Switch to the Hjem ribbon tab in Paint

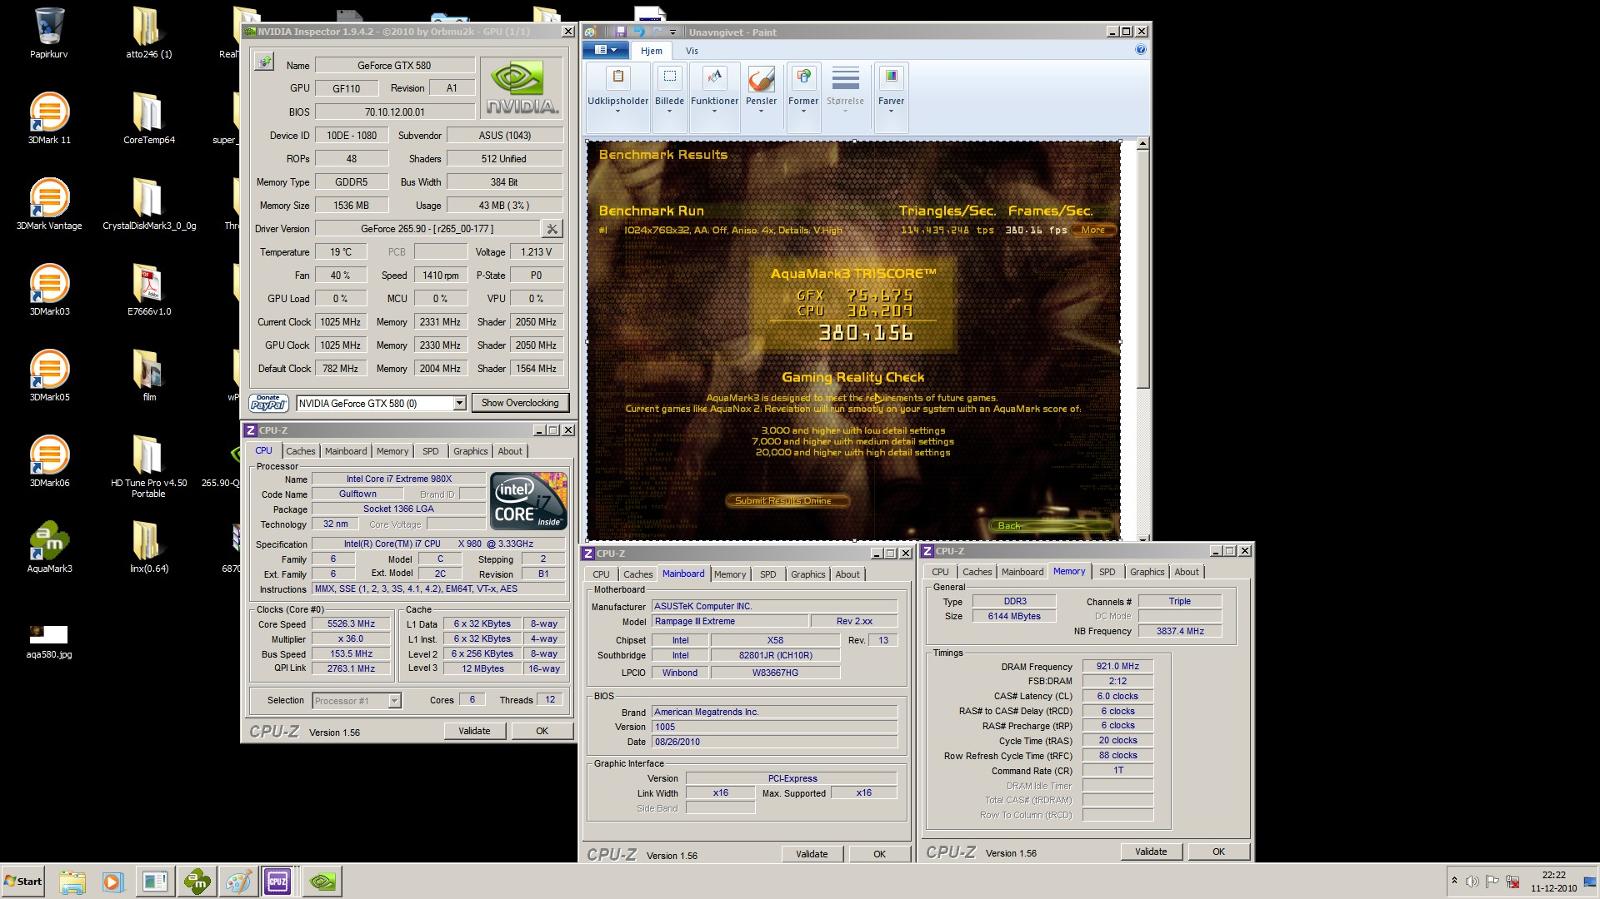[x=651, y=50]
